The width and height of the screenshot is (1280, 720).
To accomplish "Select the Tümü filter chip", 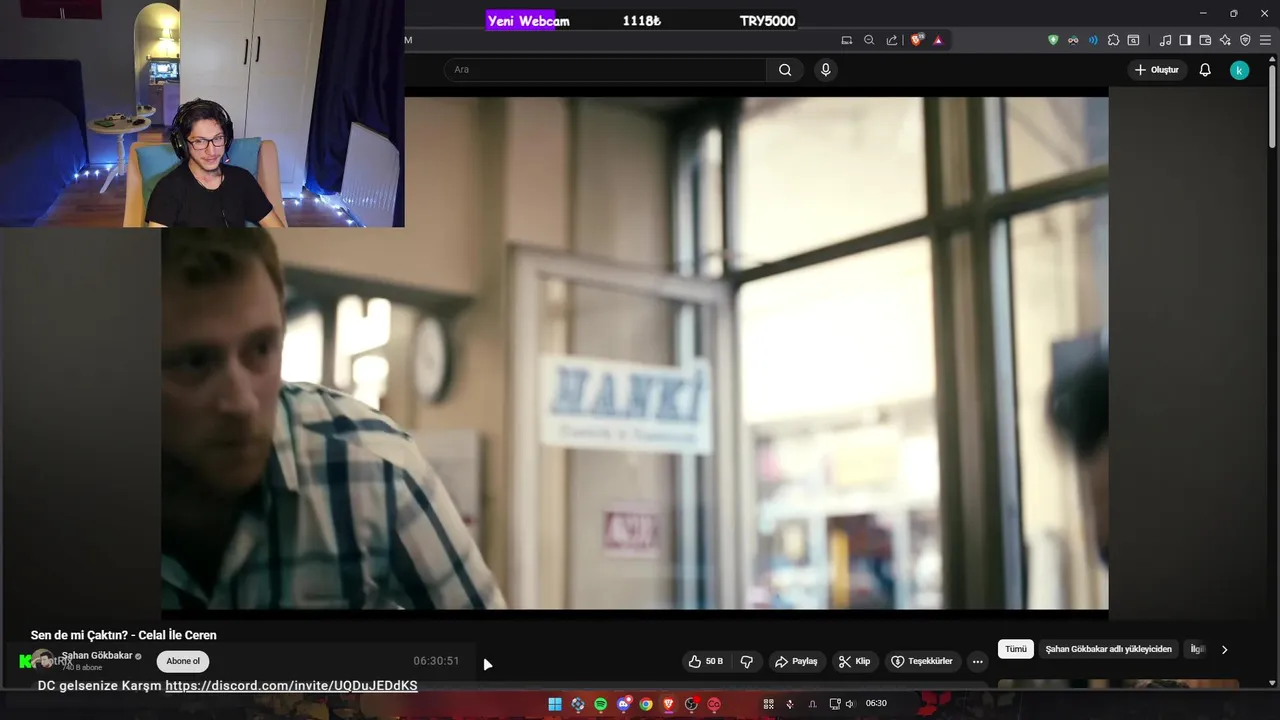I will coord(1016,649).
